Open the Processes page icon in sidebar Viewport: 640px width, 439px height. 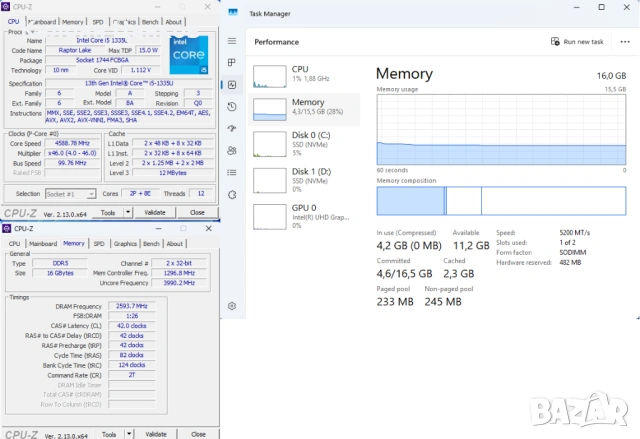tap(232, 63)
